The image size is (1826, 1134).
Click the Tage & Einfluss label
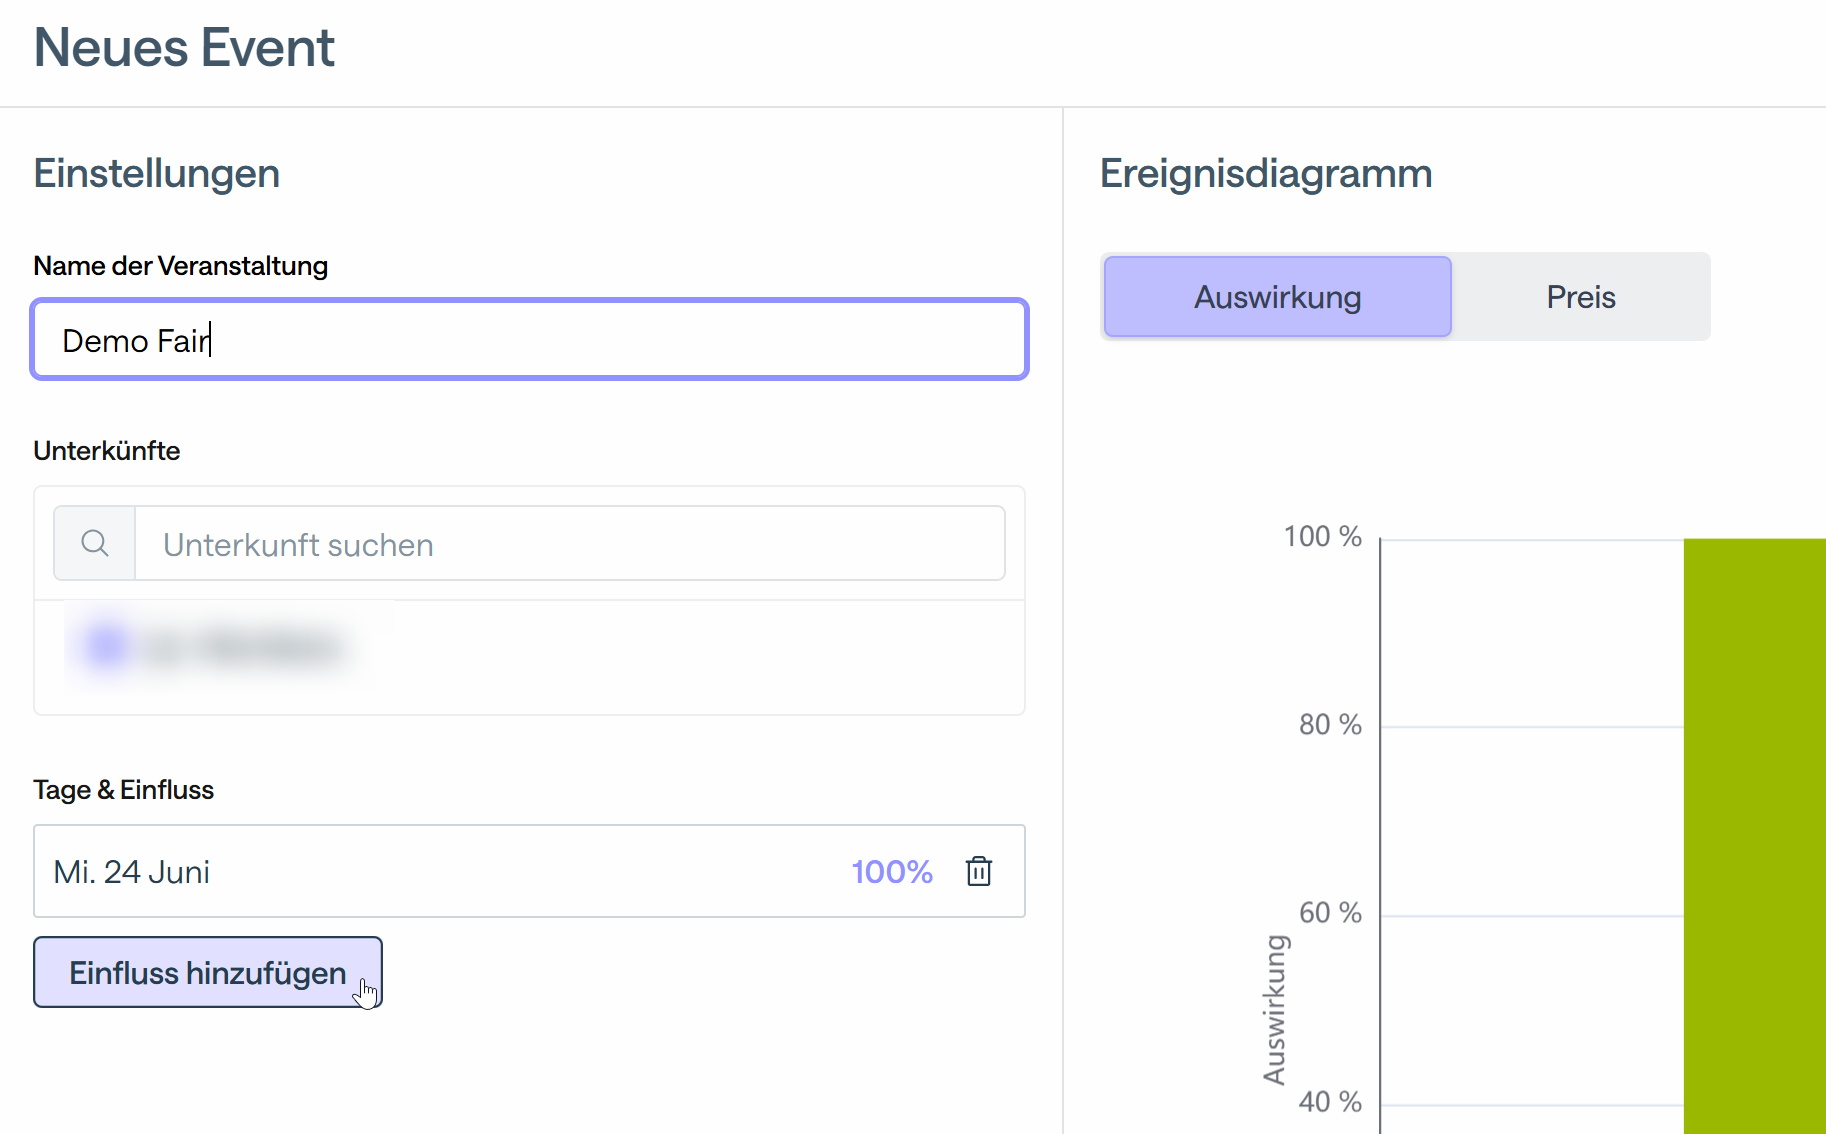123,790
